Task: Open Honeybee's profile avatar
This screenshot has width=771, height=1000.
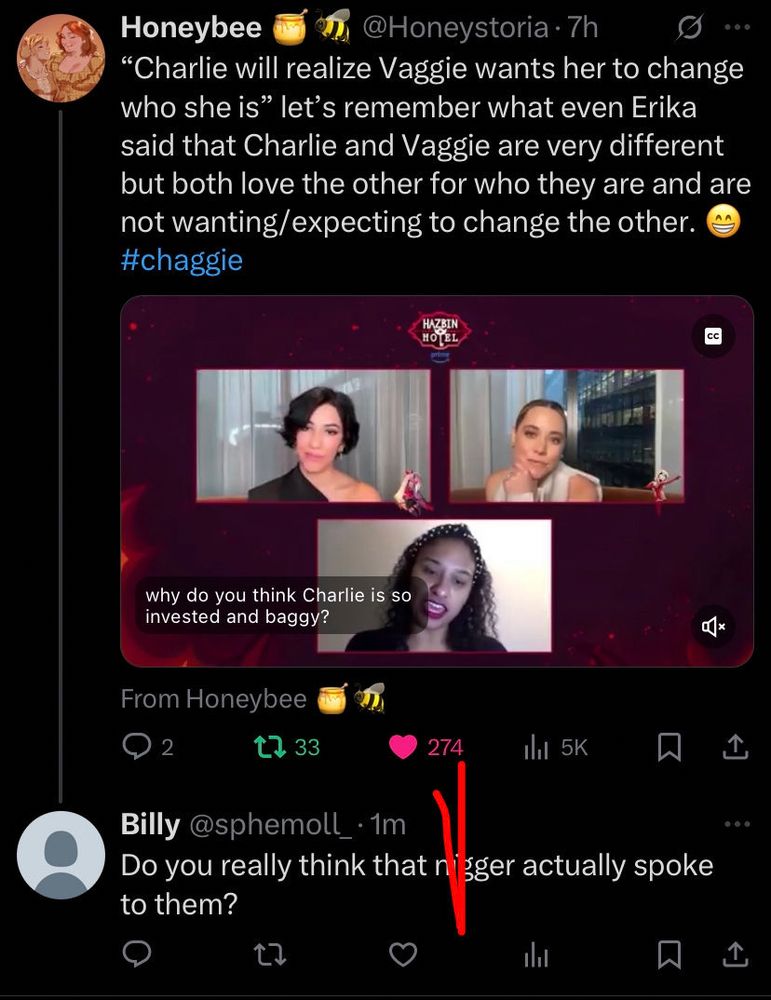Action: 62,59
